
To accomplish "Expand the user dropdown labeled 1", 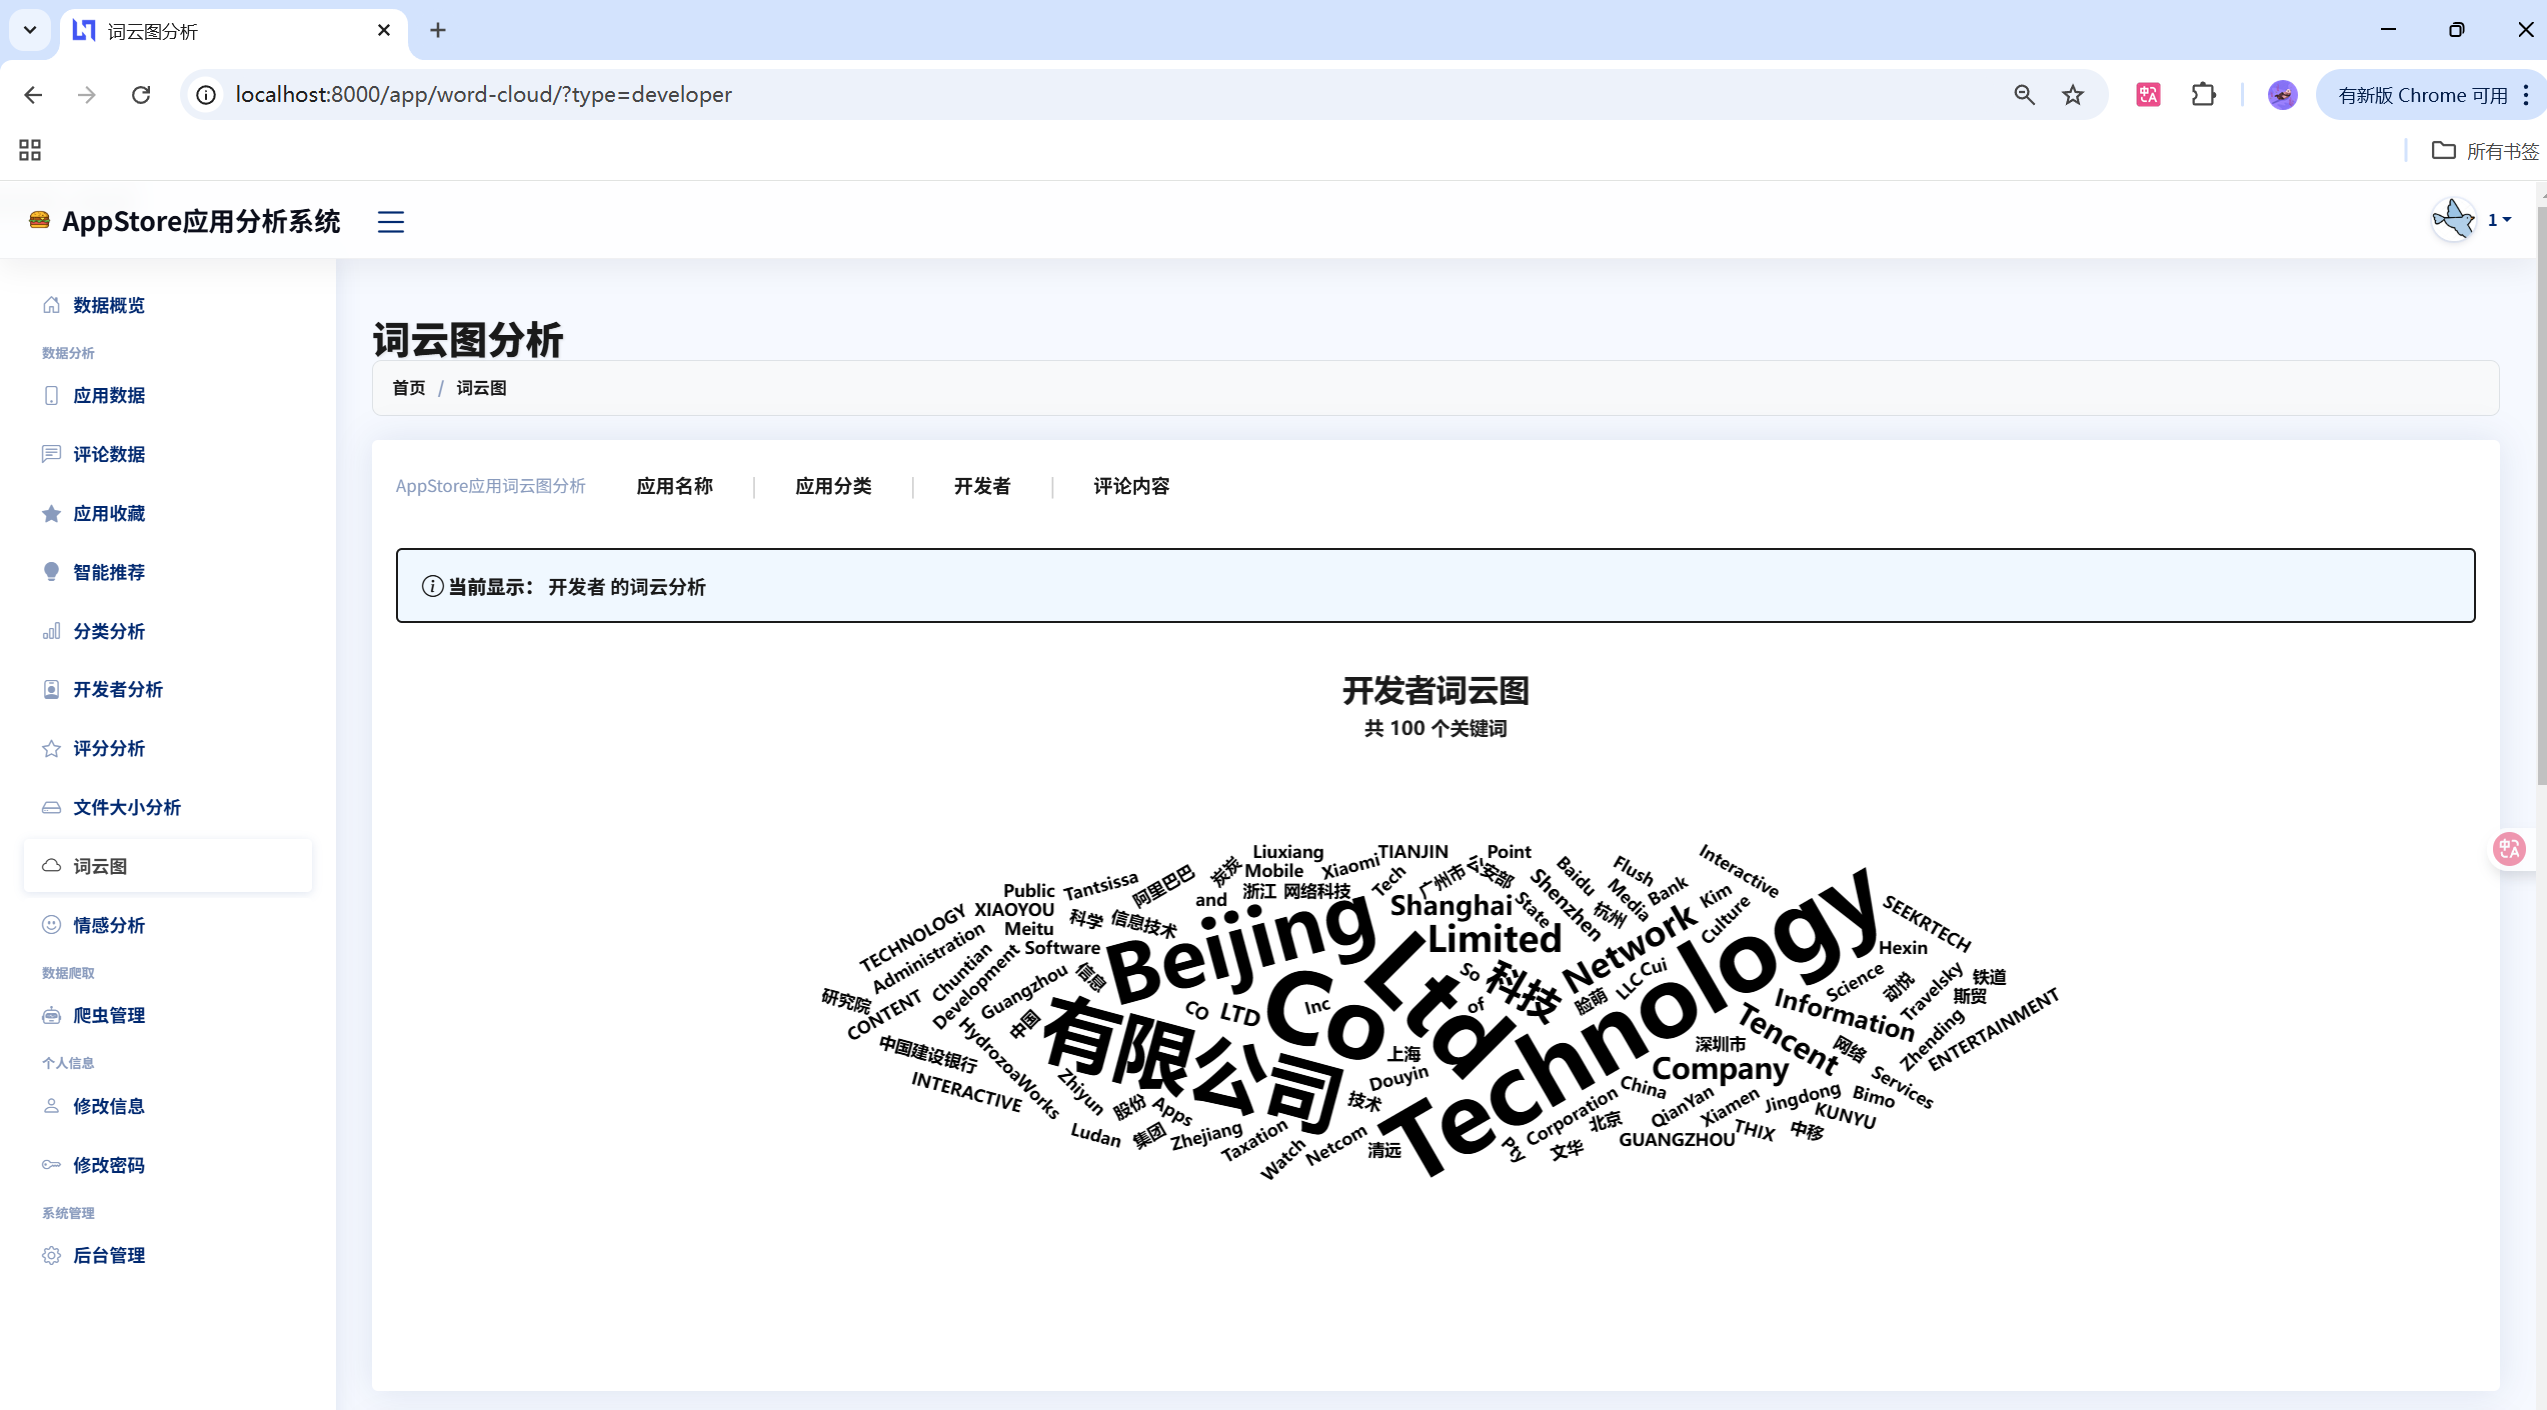I will pos(2499,220).
